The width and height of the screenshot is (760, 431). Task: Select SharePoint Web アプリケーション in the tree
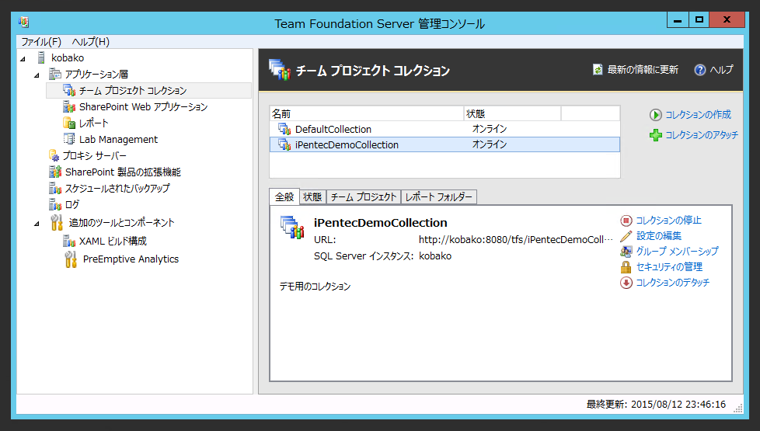pos(143,107)
